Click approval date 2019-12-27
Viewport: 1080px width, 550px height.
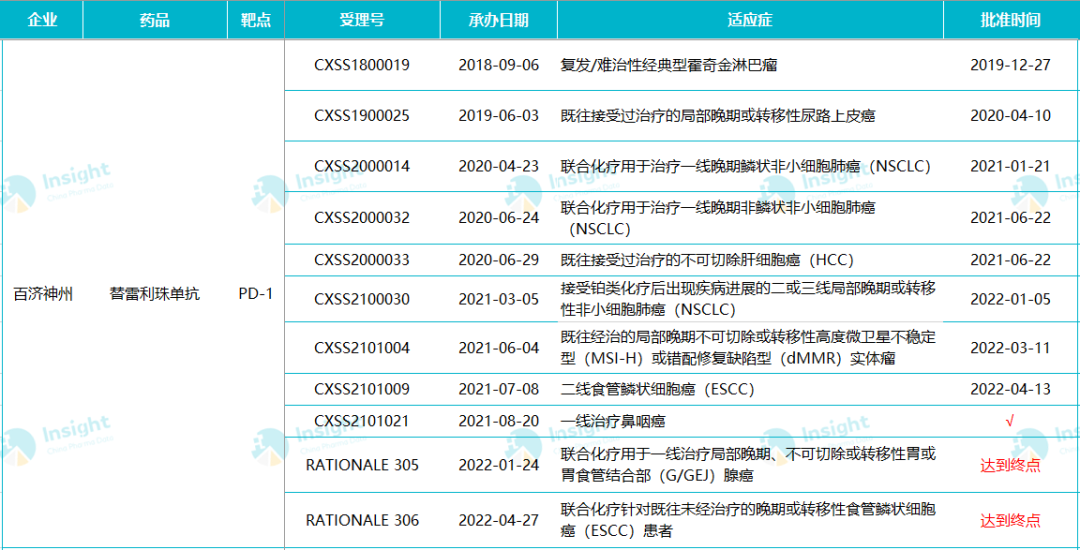1010,65
